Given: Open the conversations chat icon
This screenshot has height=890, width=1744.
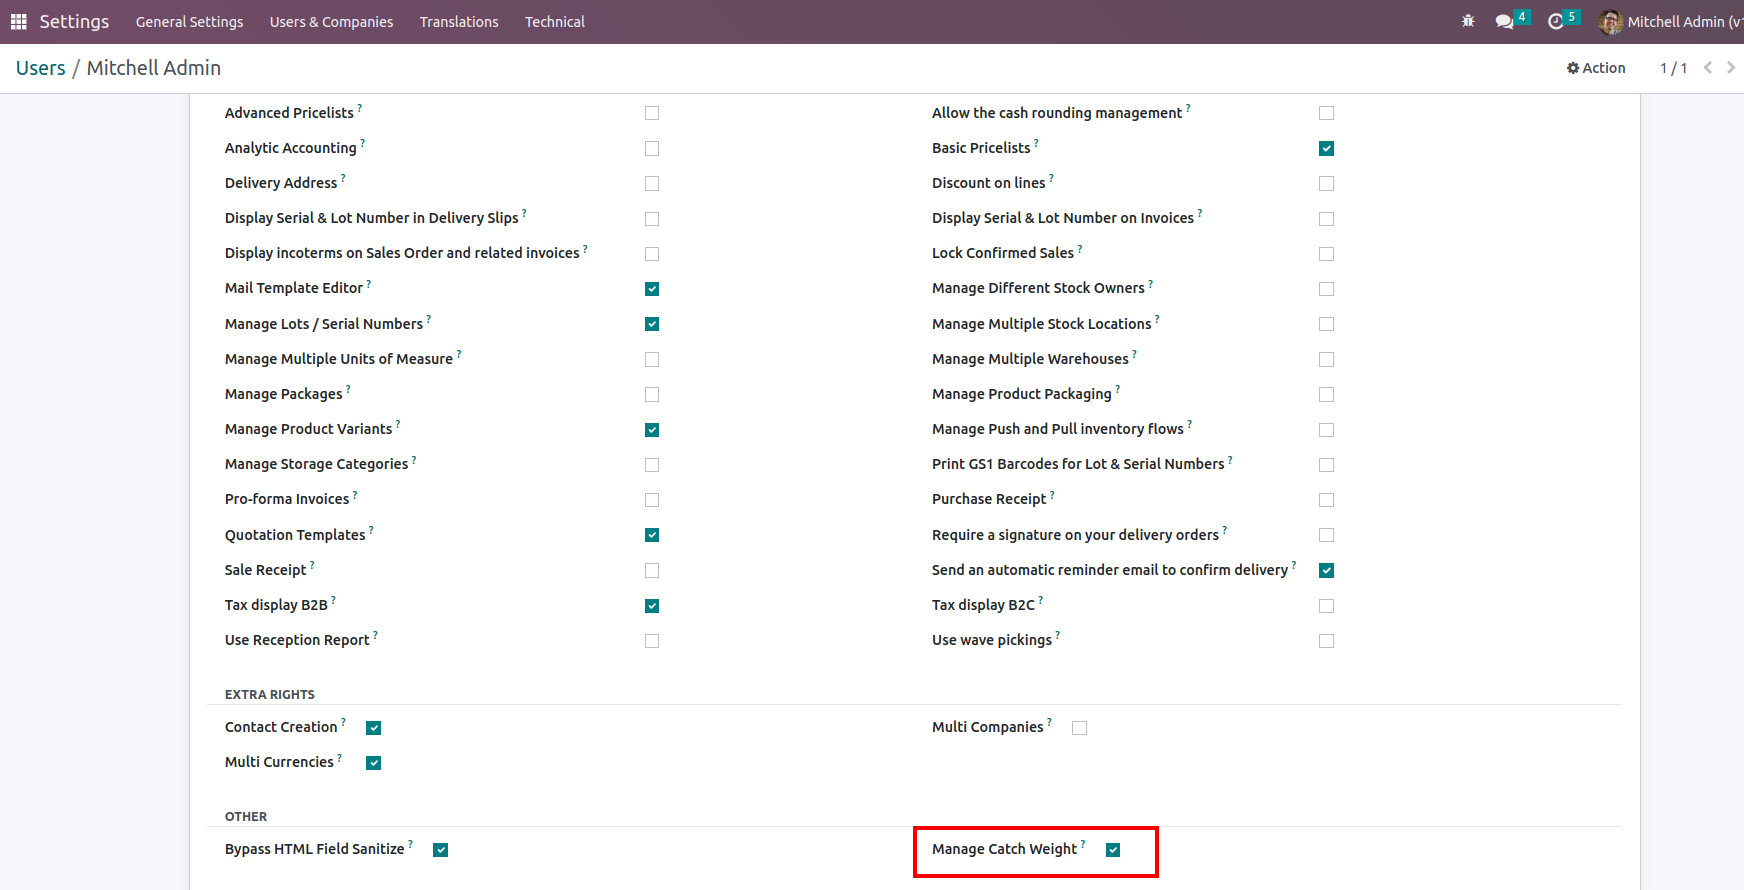Looking at the screenshot, I should point(1504,21).
